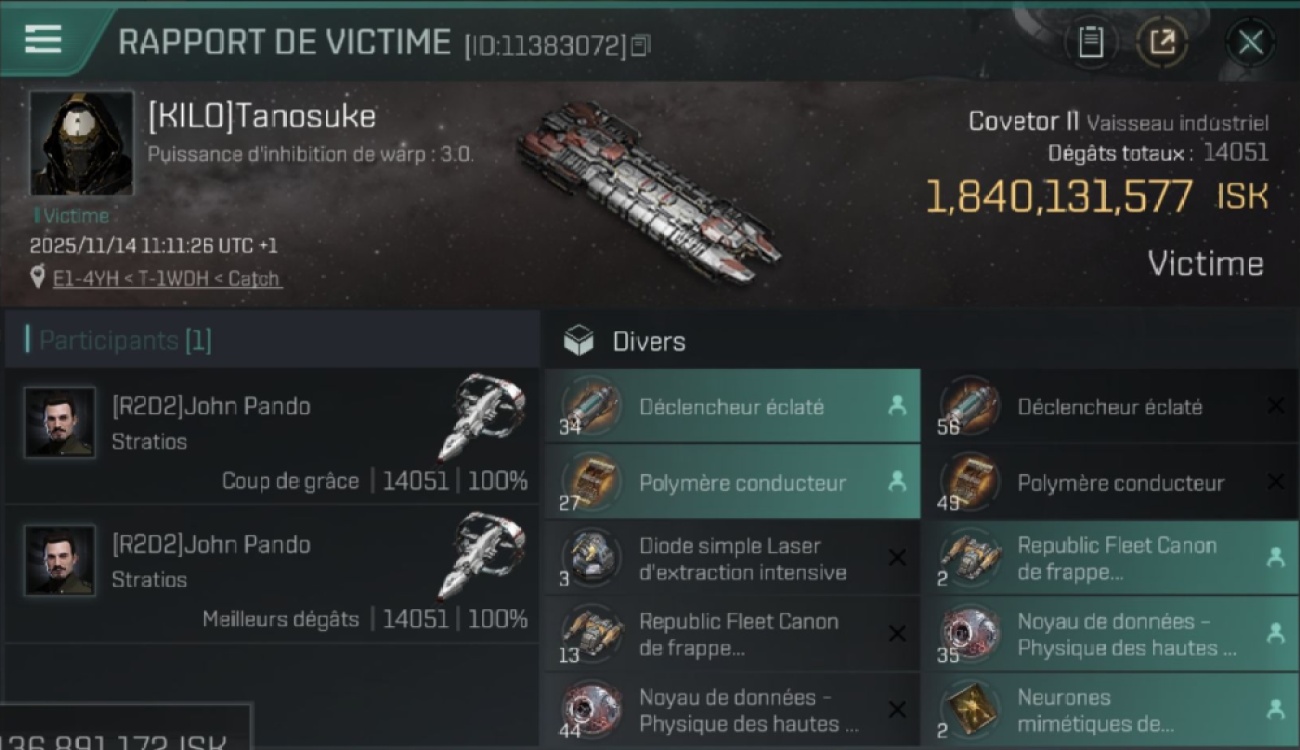Select Republic Fleet Canon de frappe with 13 units
This screenshot has height=750, width=1300.
click(733, 634)
